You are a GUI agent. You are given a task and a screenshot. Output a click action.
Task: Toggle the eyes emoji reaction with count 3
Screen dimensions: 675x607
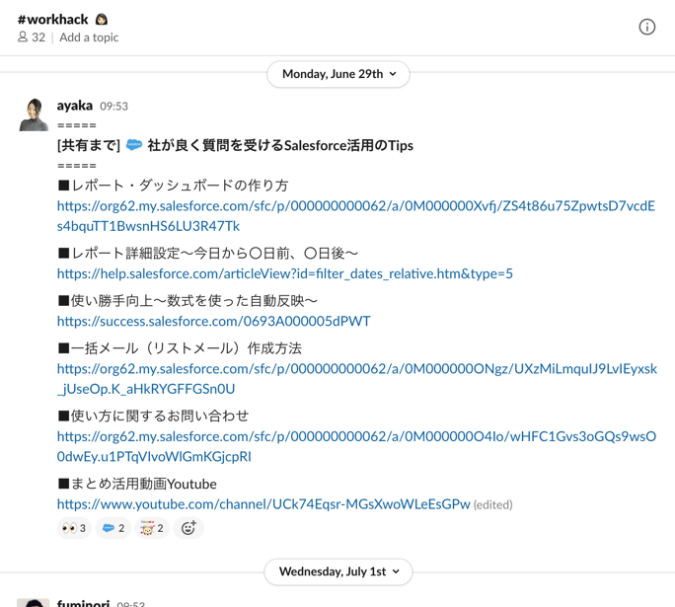[74, 528]
